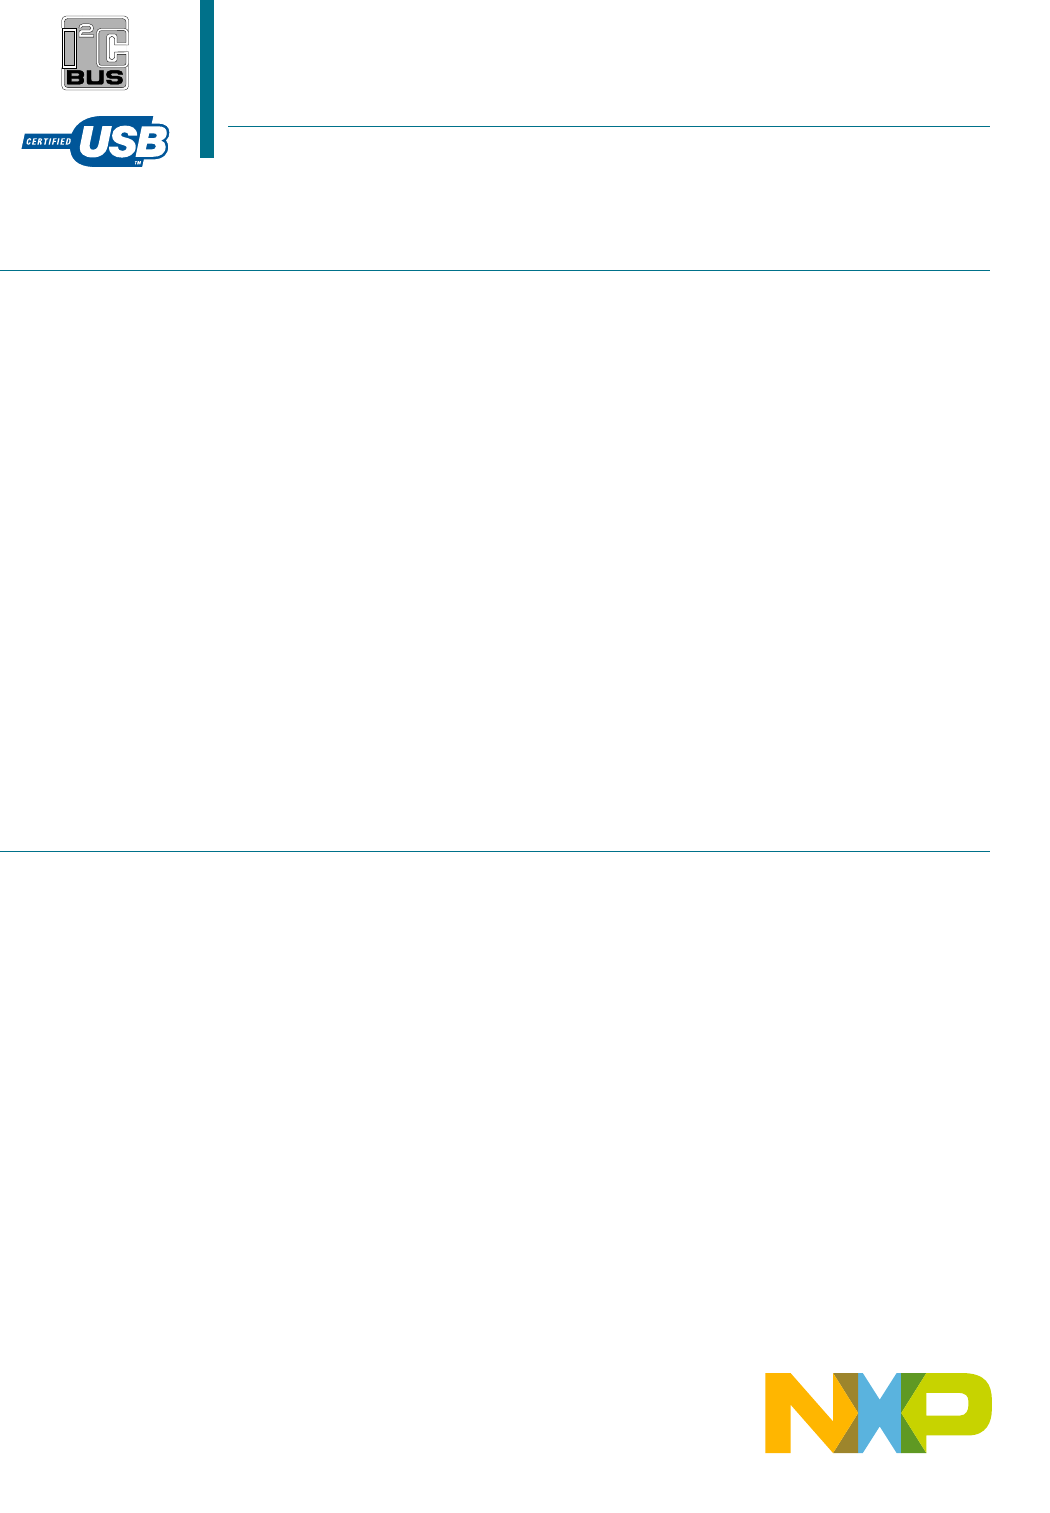Screen dimensions: 1050x1513
Task: Click the CERTIFIED tag on USB logo
Action: (x=48, y=142)
